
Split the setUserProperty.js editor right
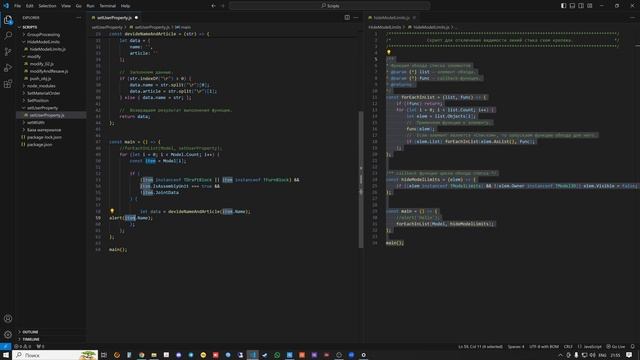click(x=347, y=18)
